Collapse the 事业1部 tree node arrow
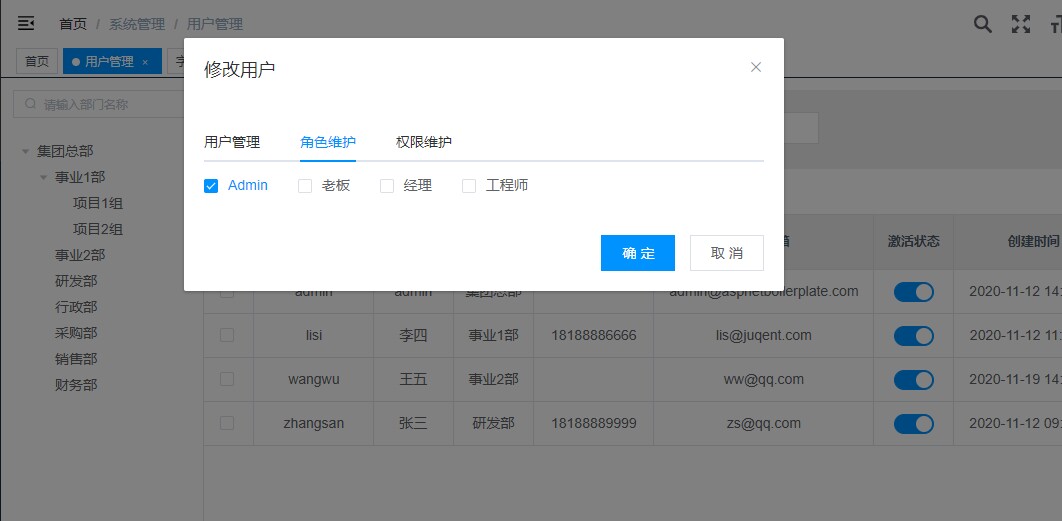This screenshot has height=521, width=1062. [43, 178]
